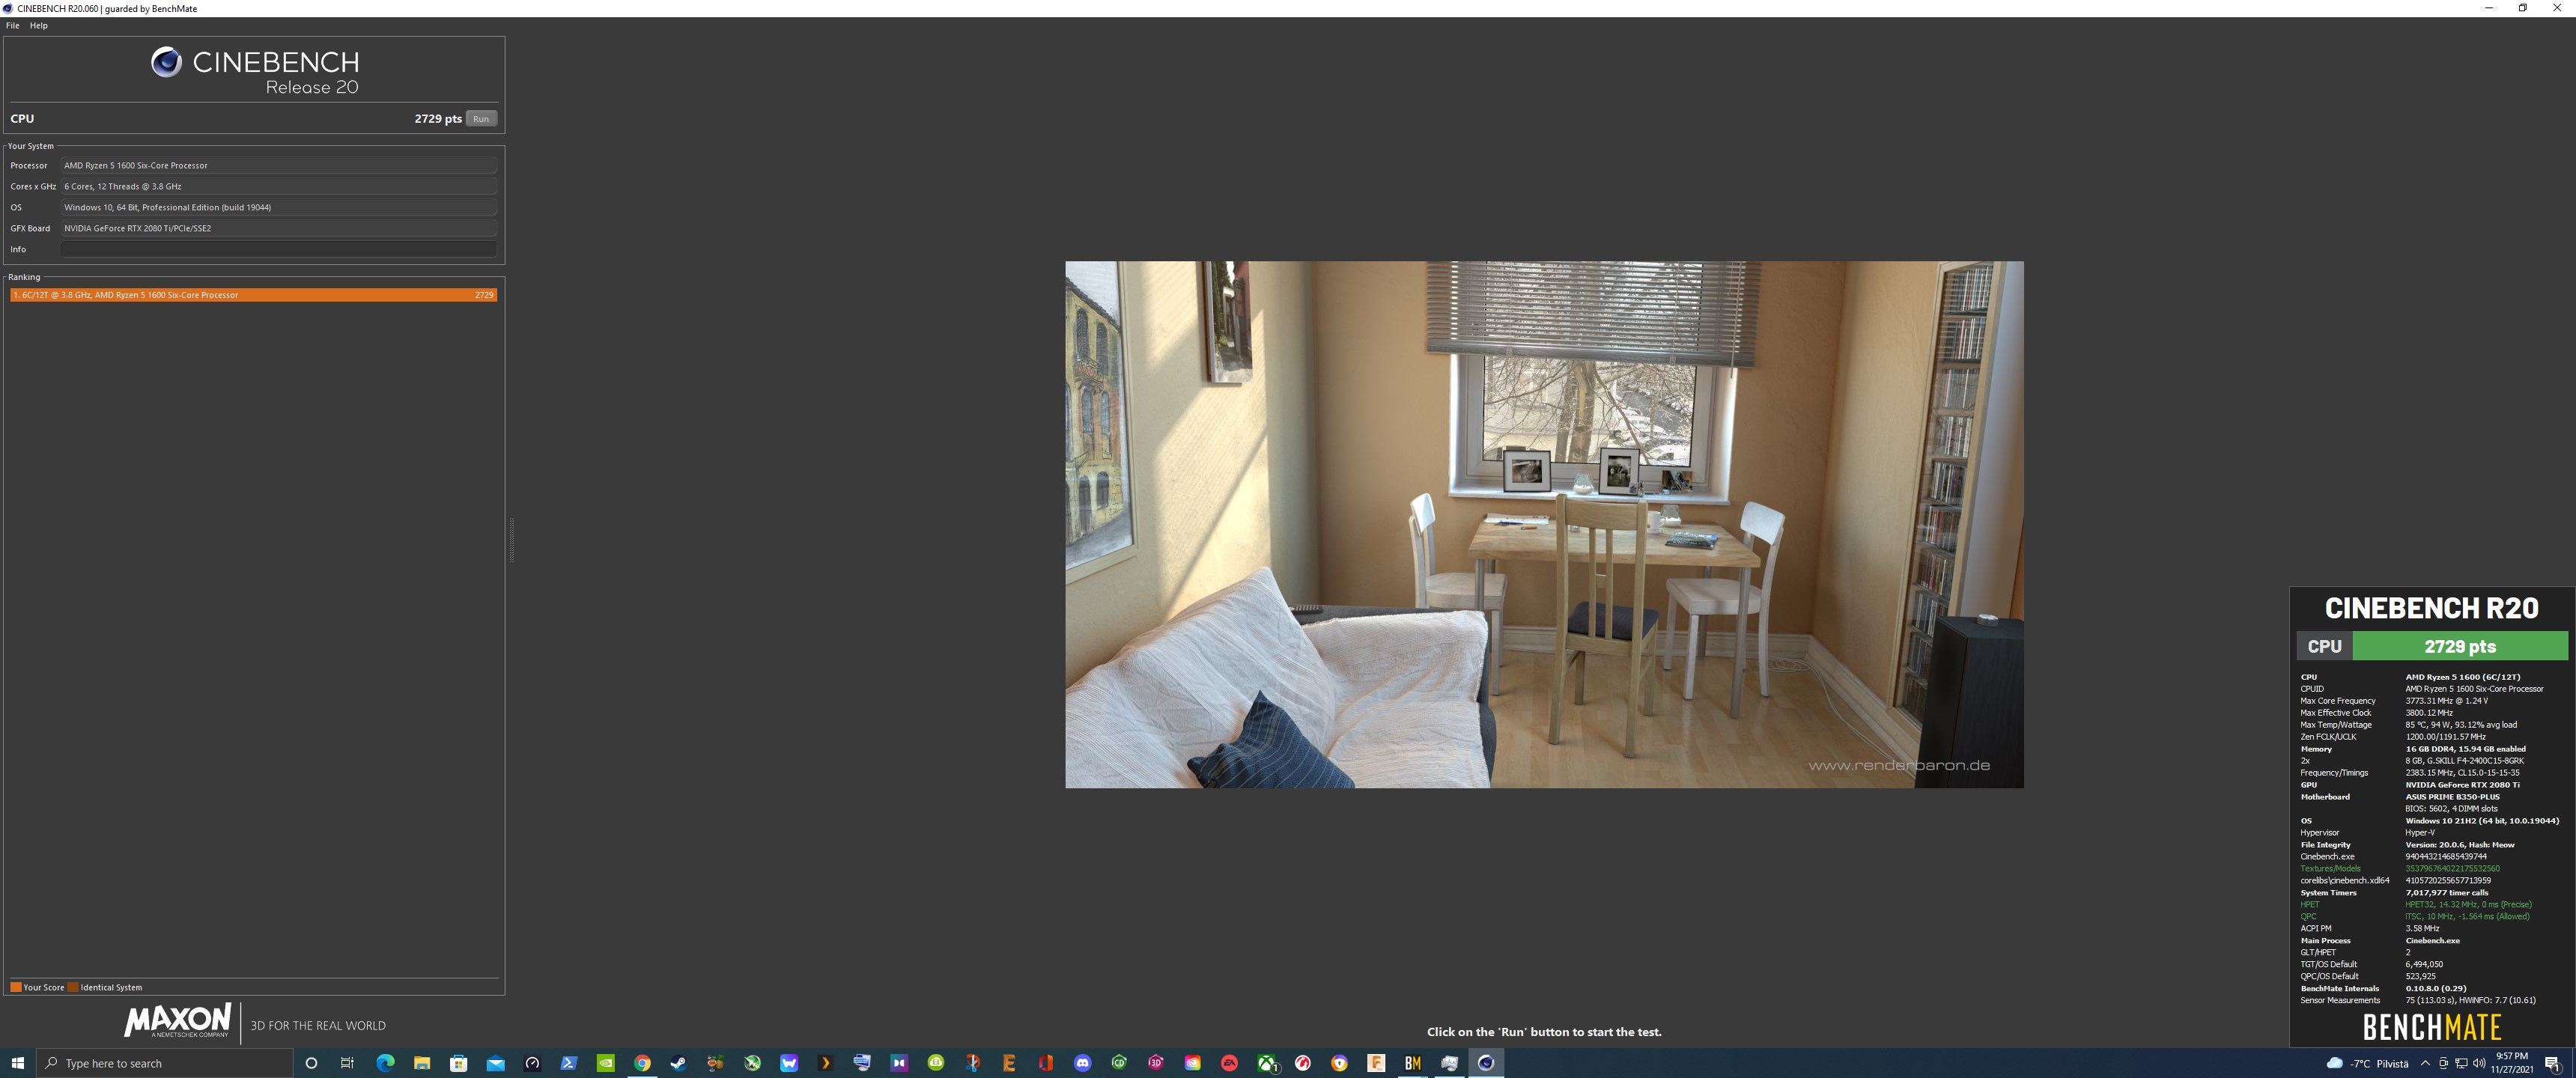Select the Ryzen 5 1600 ranking entry
The height and width of the screenshot is (1078, 2576).
253,295
